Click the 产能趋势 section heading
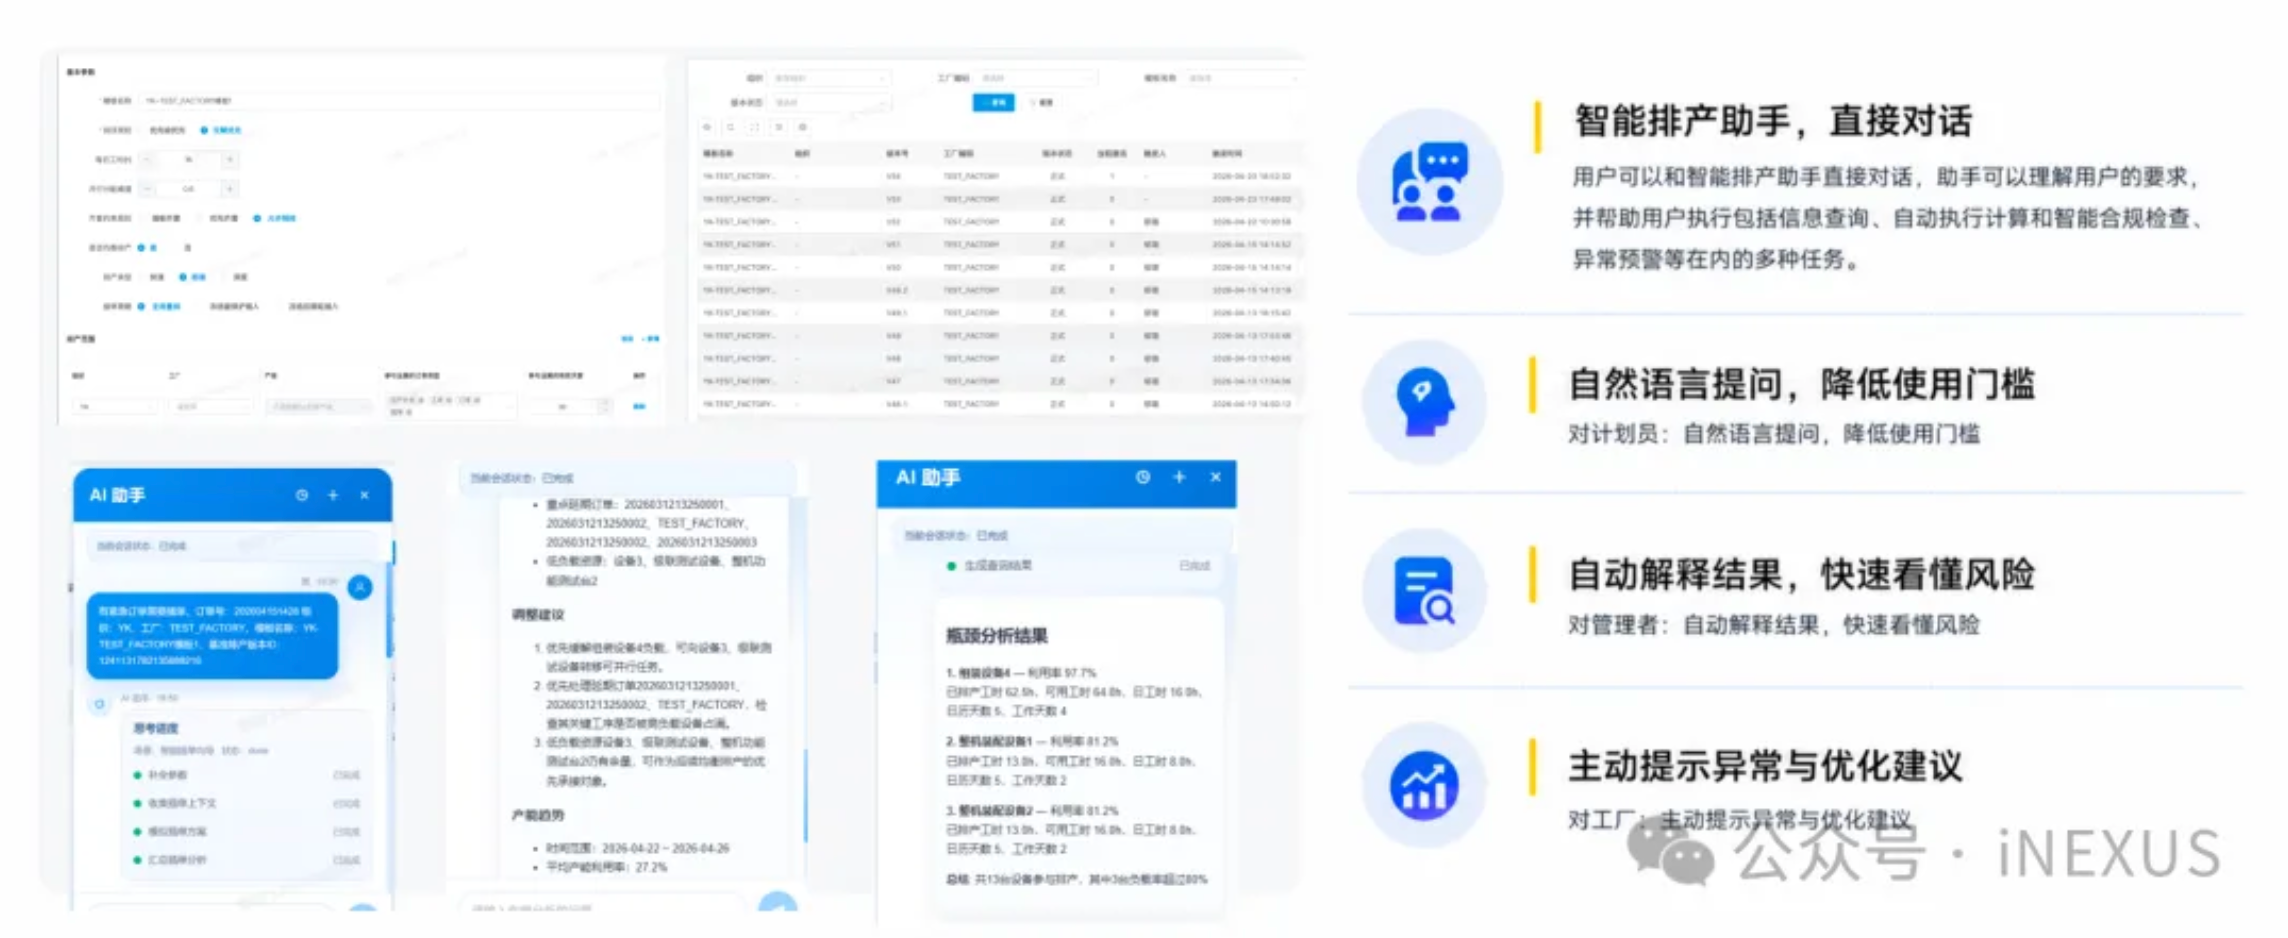2288x938 pixels. pyautogui.click(x=538, y=815)
